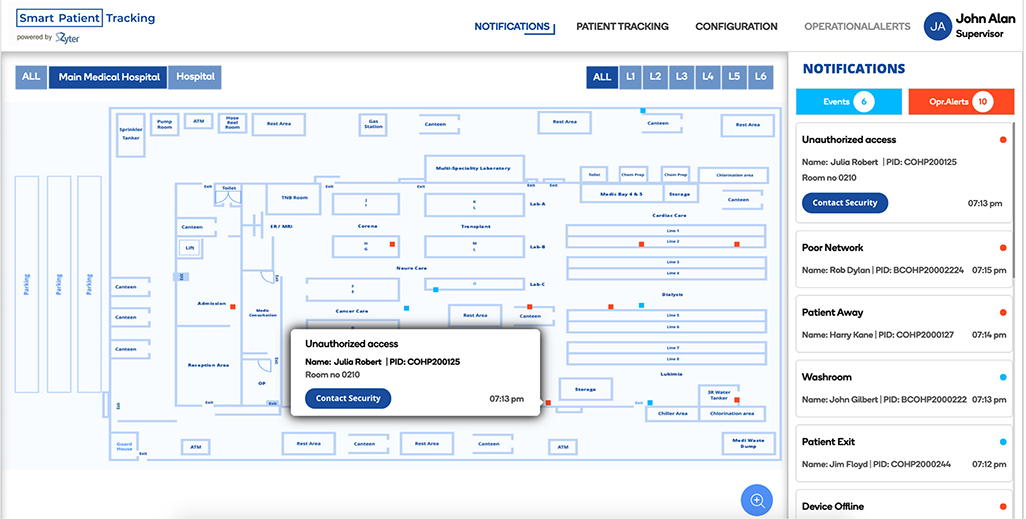The height and width of the screenshot is (519, 1026).
Task: Click the magnifier zoom icon on map
Action: [757, 500]
